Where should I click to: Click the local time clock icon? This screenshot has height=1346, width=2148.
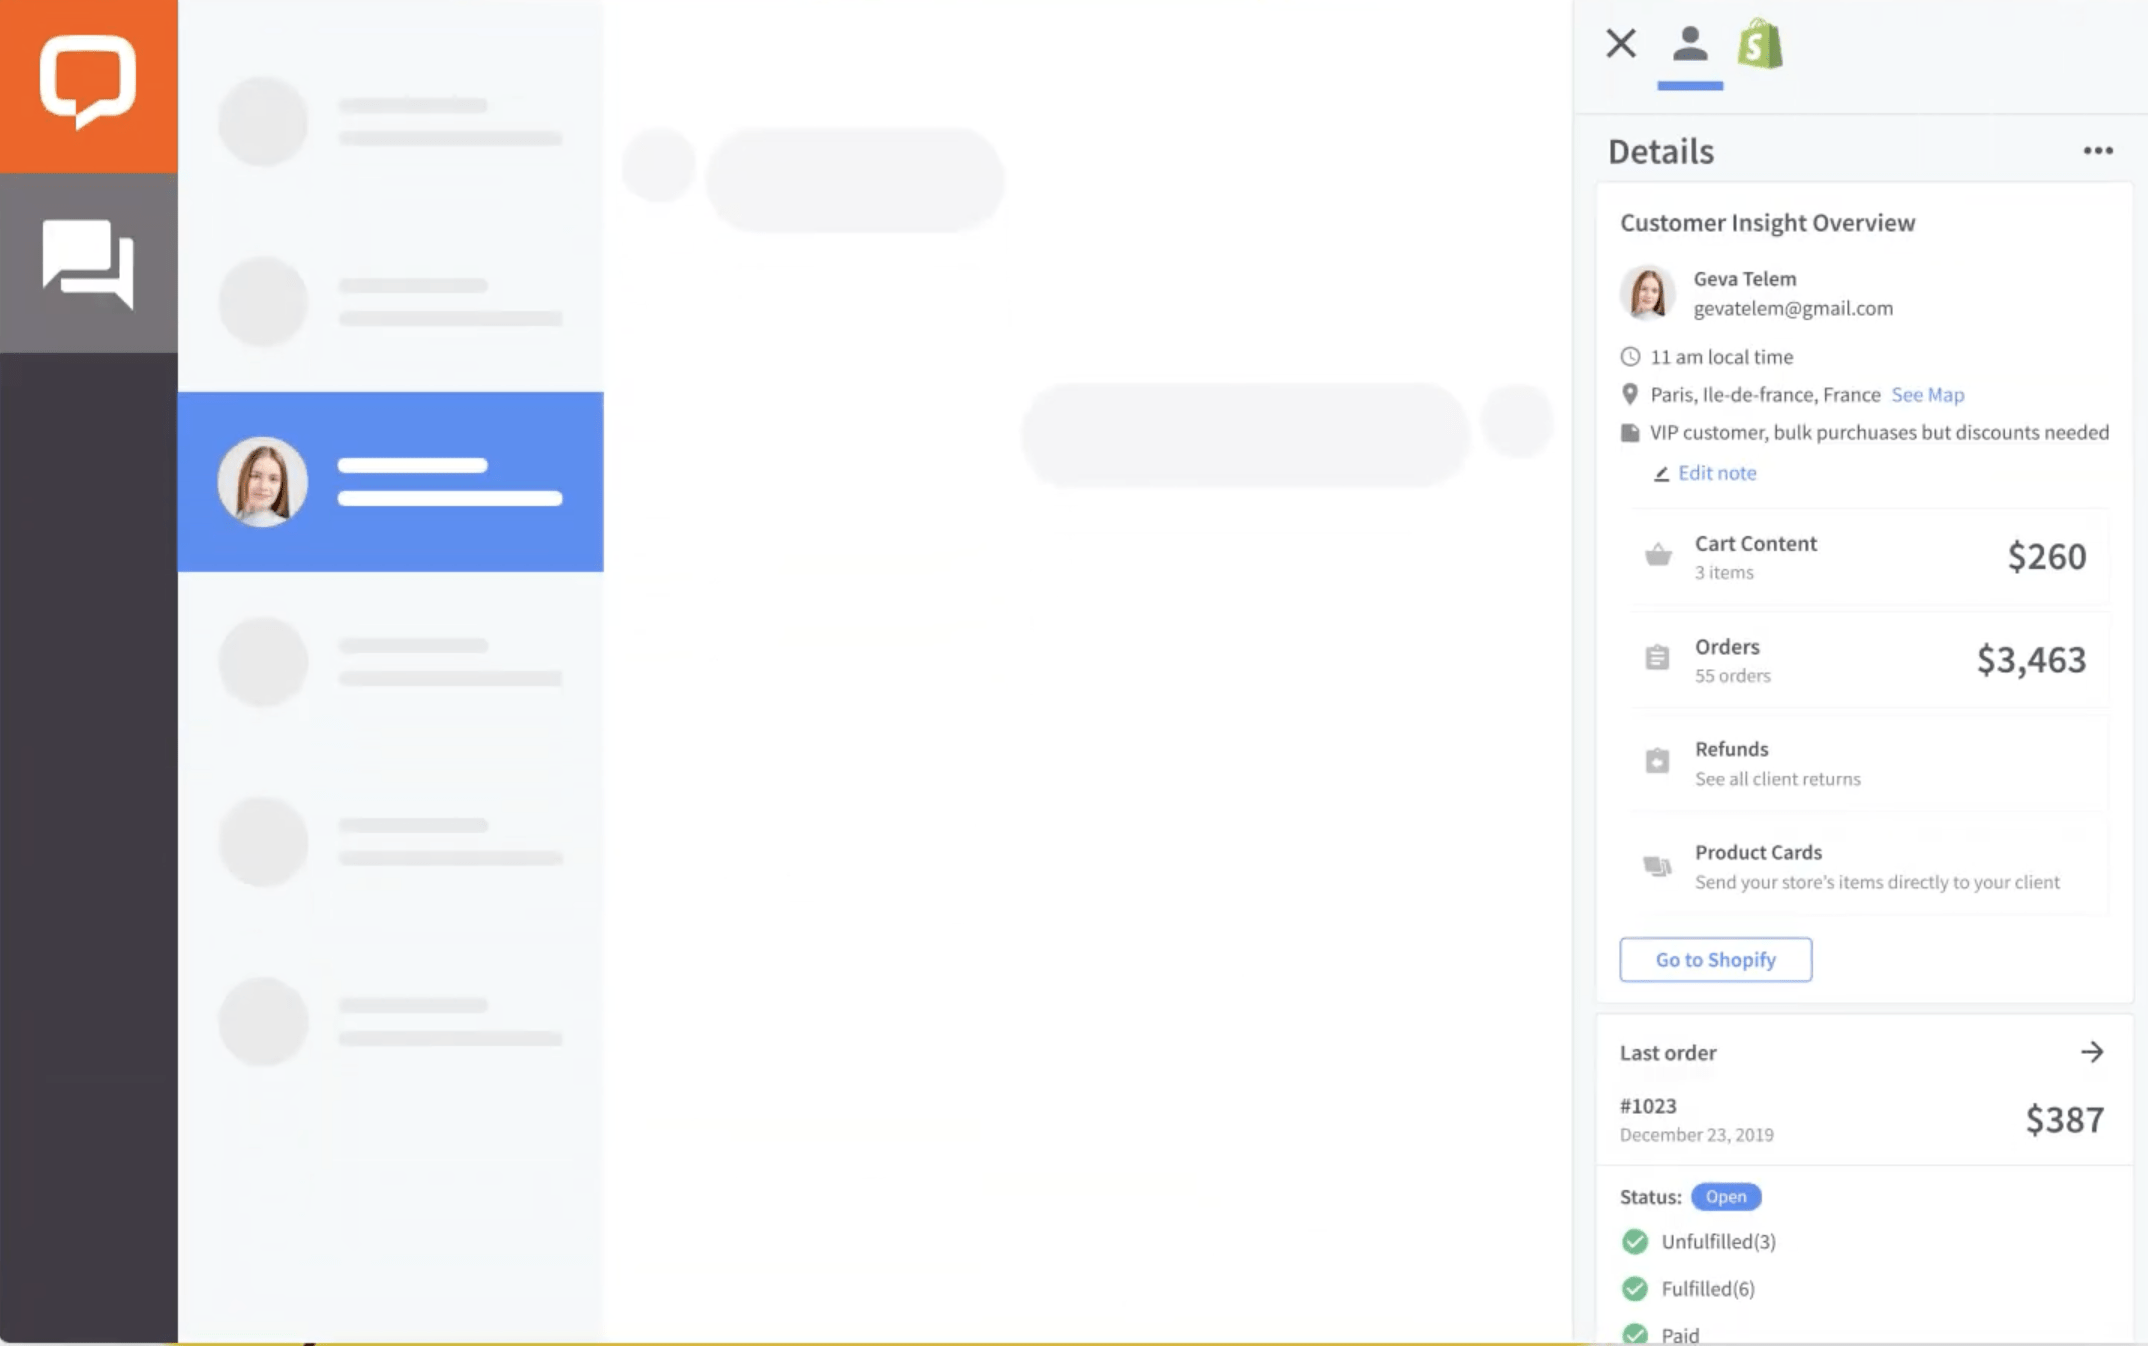(1630, 356)
